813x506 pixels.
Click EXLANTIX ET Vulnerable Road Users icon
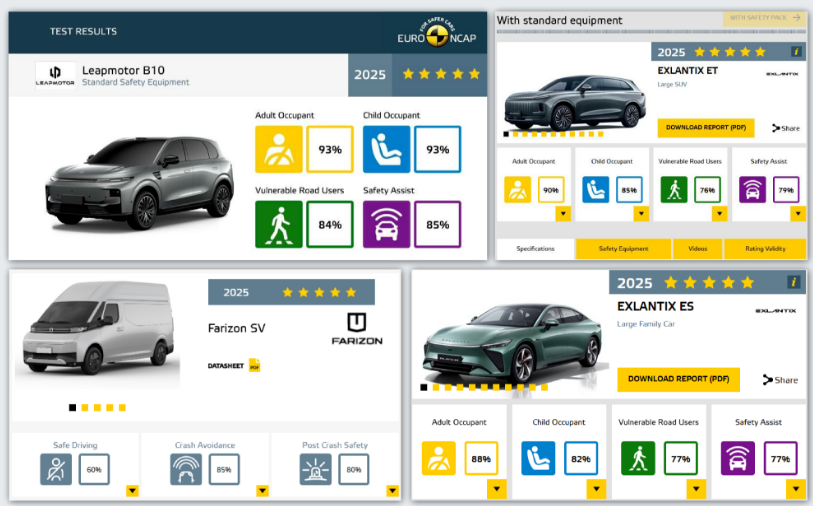674,190
